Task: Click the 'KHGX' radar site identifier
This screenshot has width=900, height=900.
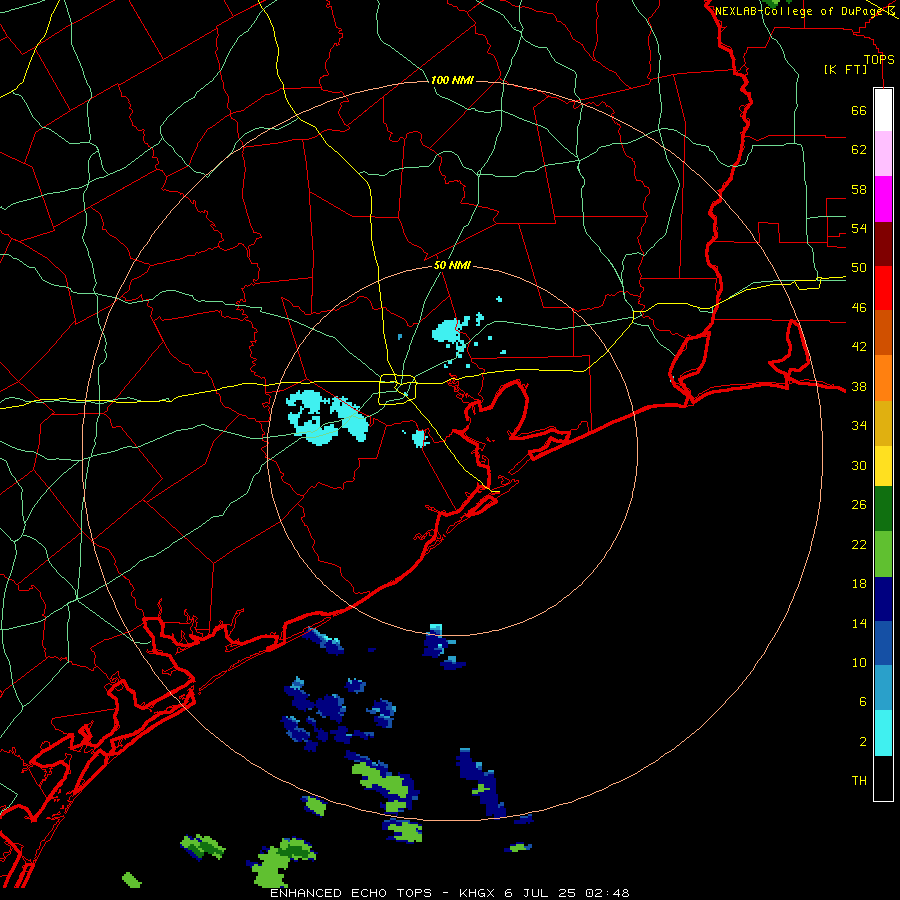Action: click(478, 893)
